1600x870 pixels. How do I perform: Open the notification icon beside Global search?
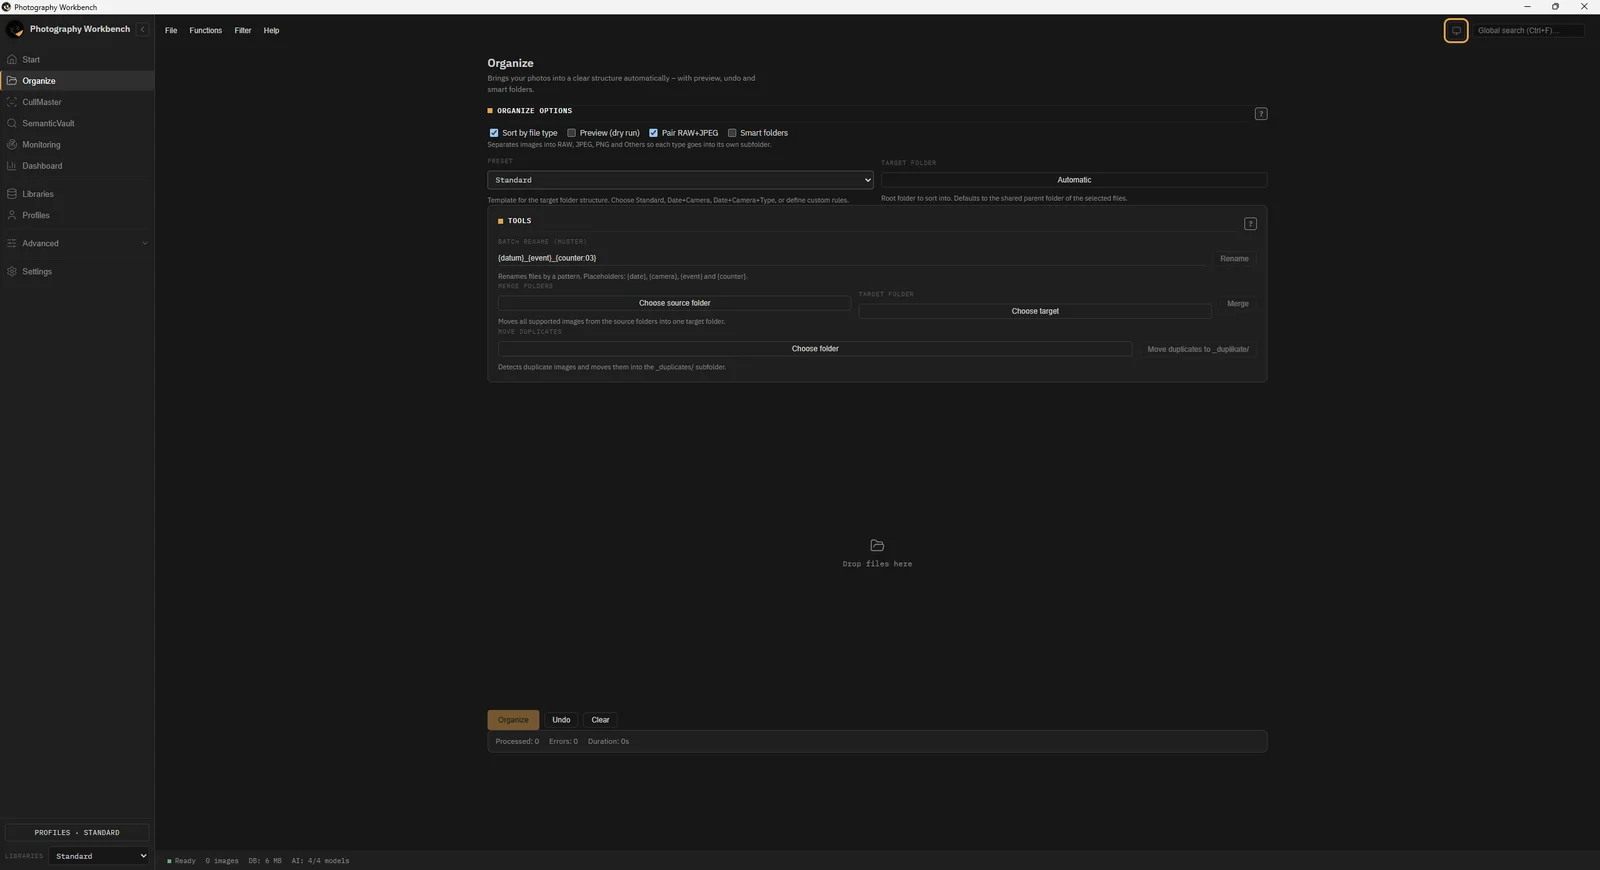tap(1456, 30)
